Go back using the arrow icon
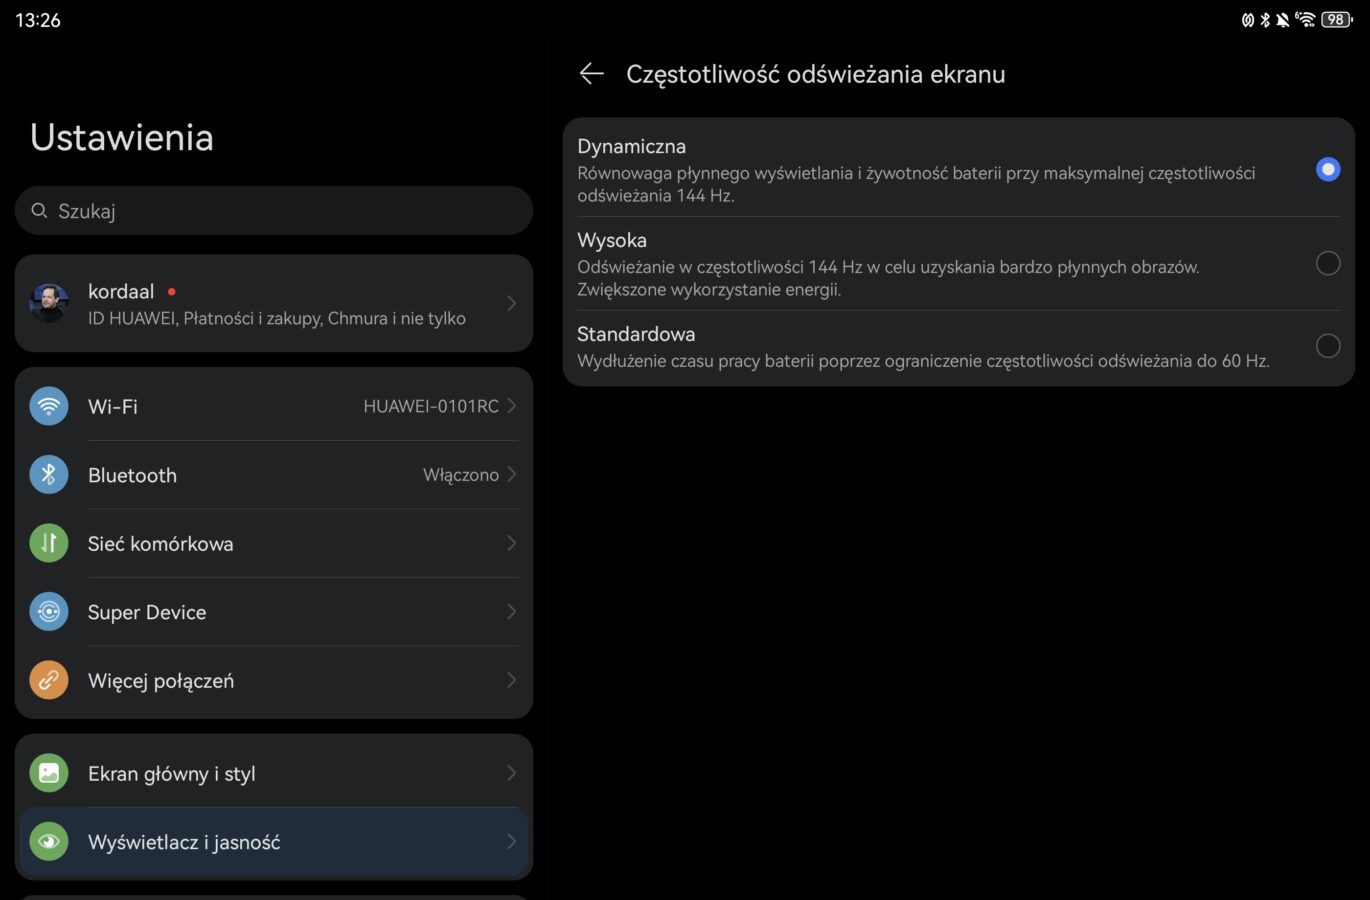 [x=592, y=74]
